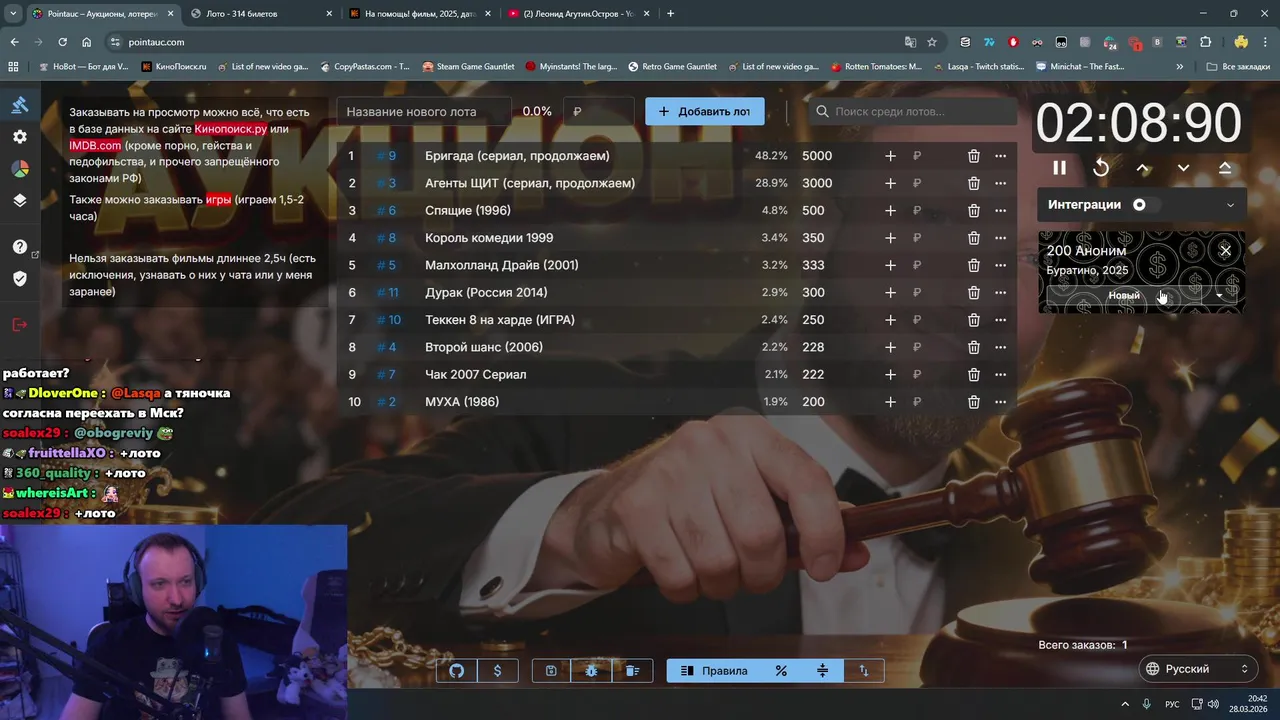This screenshot has height=720, width=1280.
Task: Open more options for Теккен 8 lot
Action: (1000, 320)
